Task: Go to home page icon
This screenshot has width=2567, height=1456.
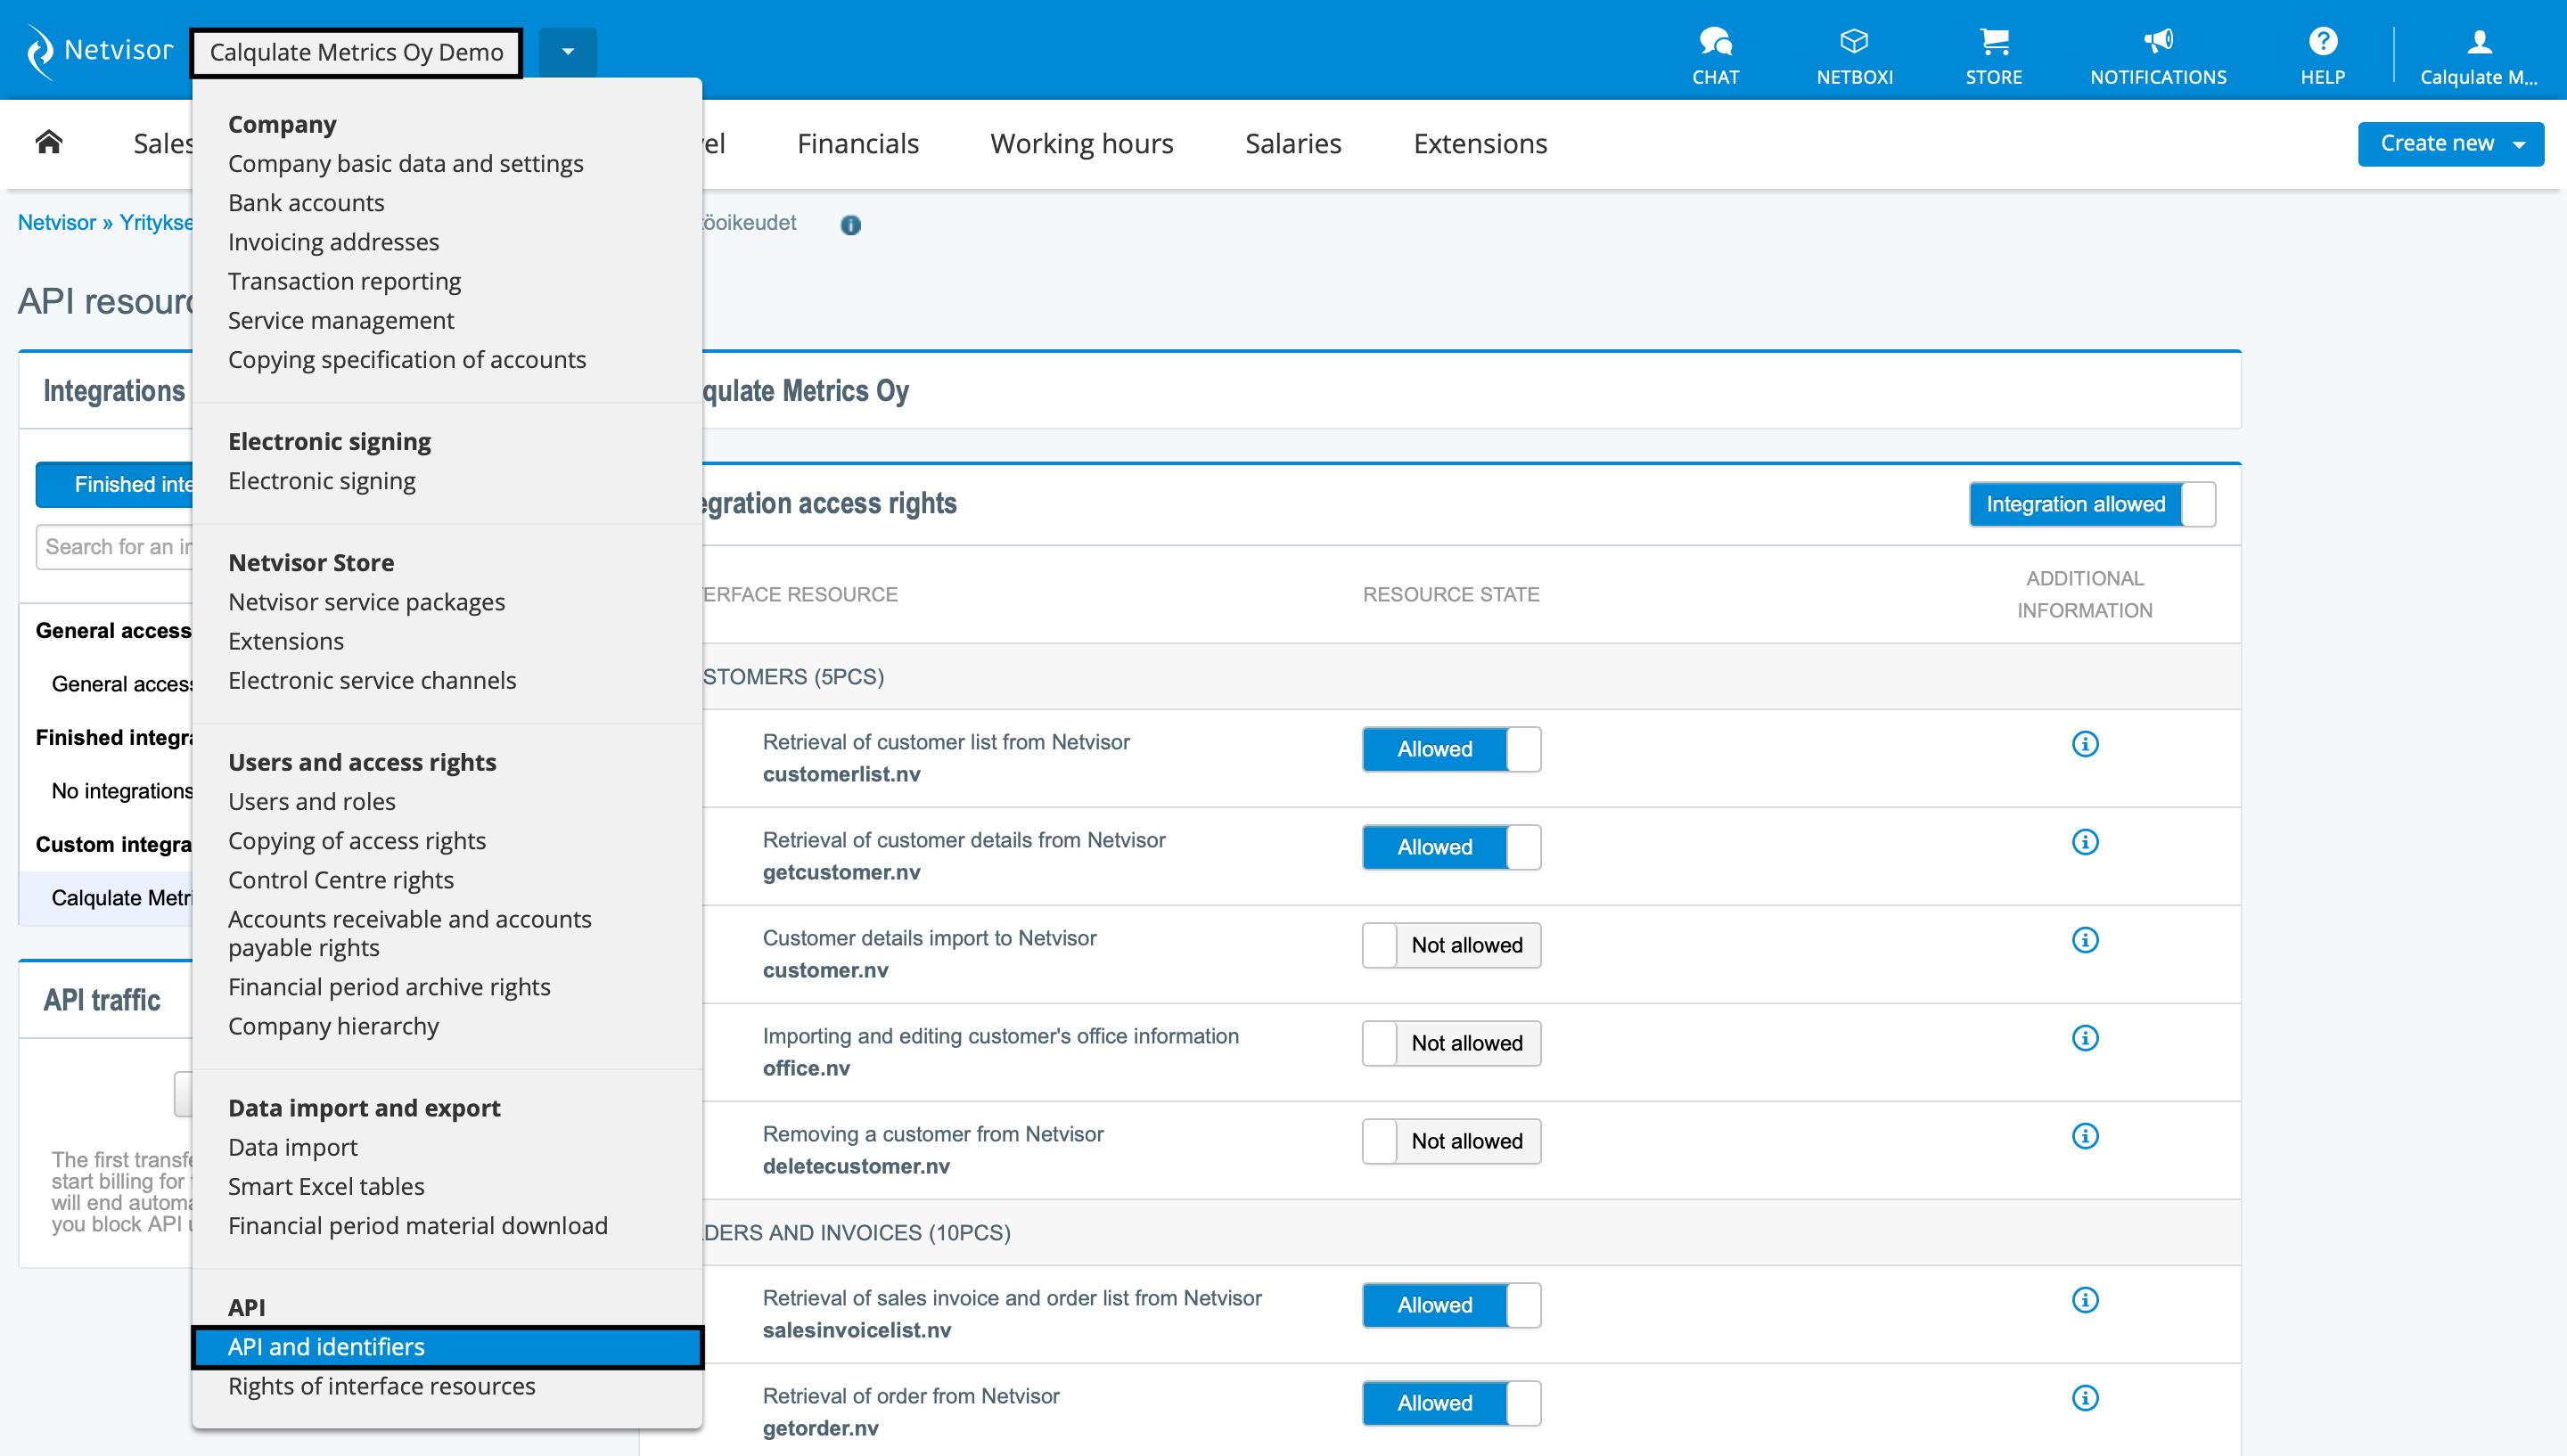Action: coord(49,142)
